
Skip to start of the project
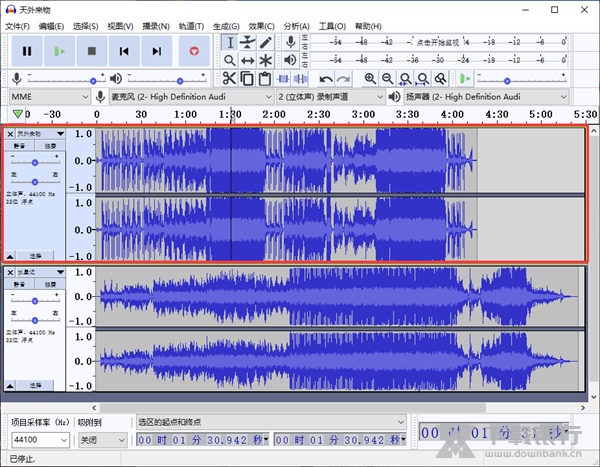pos(124,50)
